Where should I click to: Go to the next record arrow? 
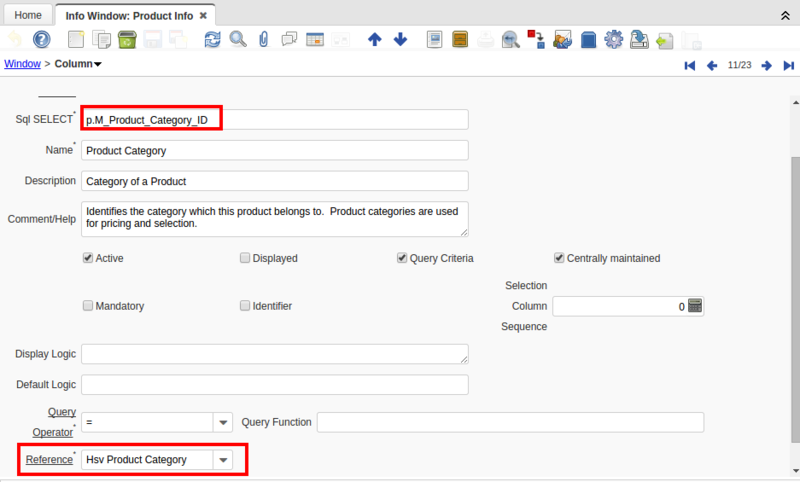click(x=766, y=65)
